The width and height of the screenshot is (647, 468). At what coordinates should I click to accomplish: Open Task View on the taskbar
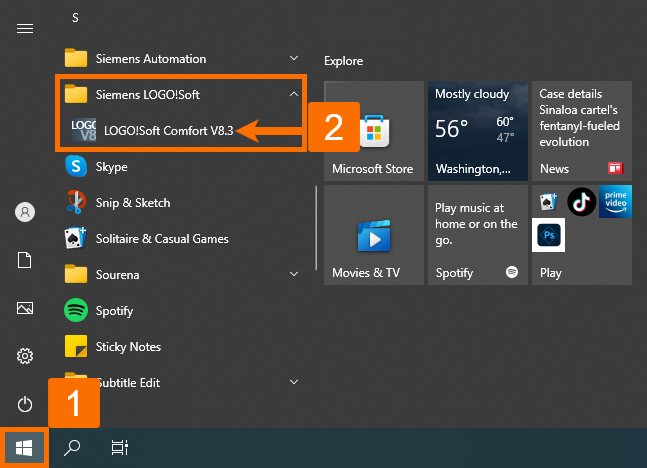(x=120, y=447)
